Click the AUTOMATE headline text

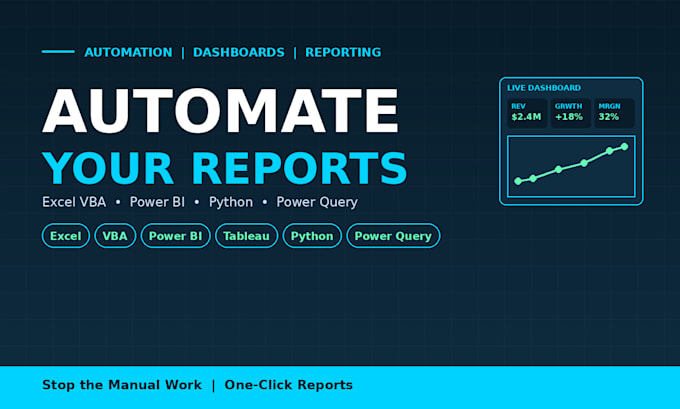point(220,111)
